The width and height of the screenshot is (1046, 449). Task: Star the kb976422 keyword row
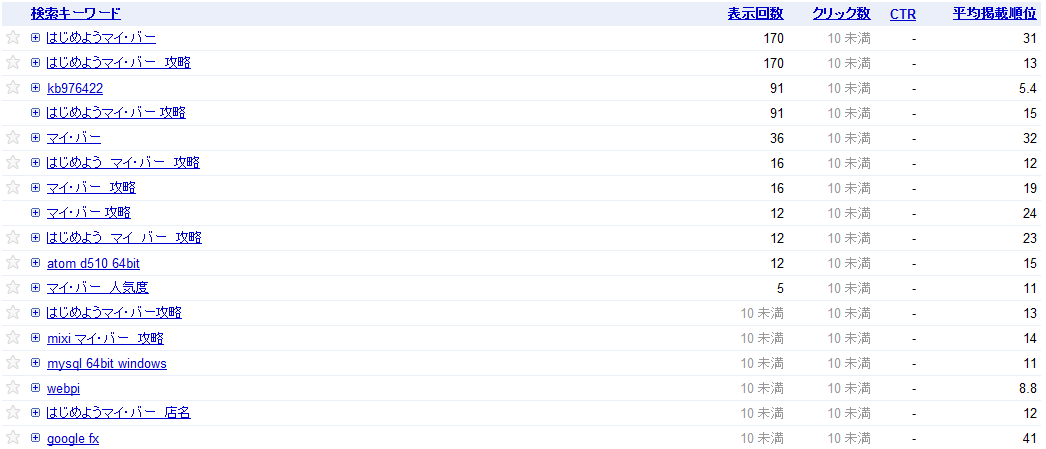click(13, 88)
